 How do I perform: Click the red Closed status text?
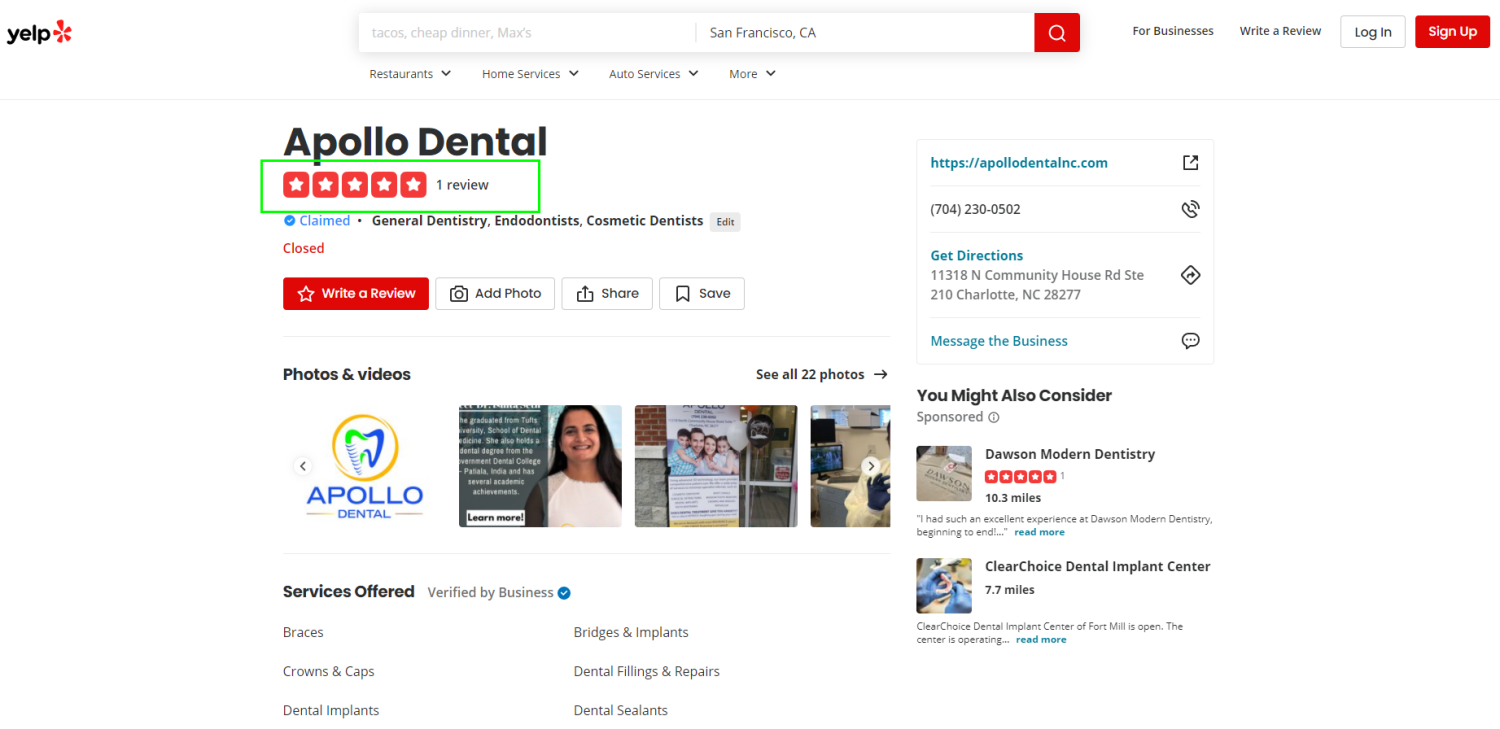[304, 248]
